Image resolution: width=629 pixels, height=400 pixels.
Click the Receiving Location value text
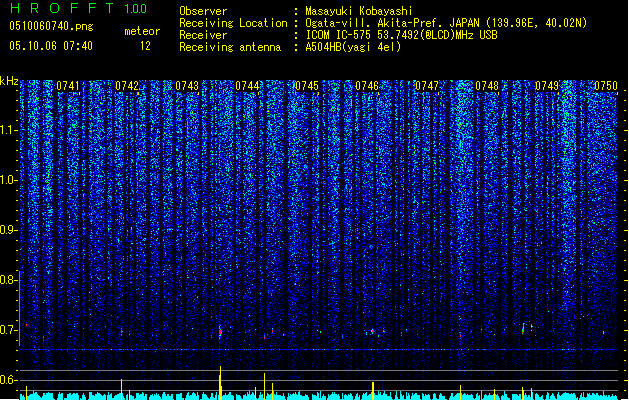click(446, 23)
